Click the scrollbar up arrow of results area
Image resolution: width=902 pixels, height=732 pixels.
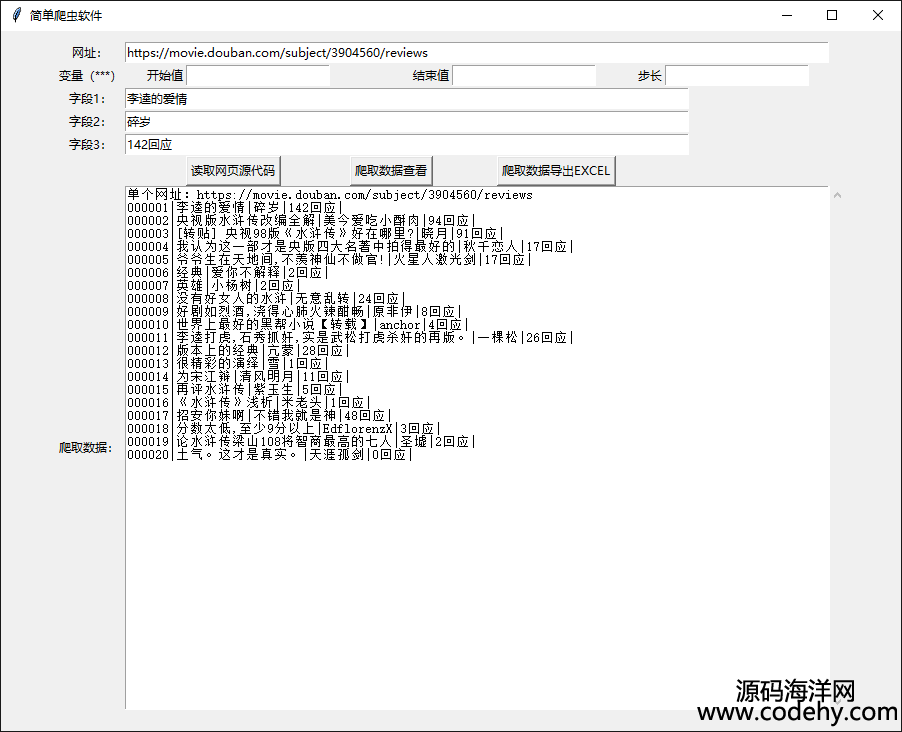click(x=837, y=195)
